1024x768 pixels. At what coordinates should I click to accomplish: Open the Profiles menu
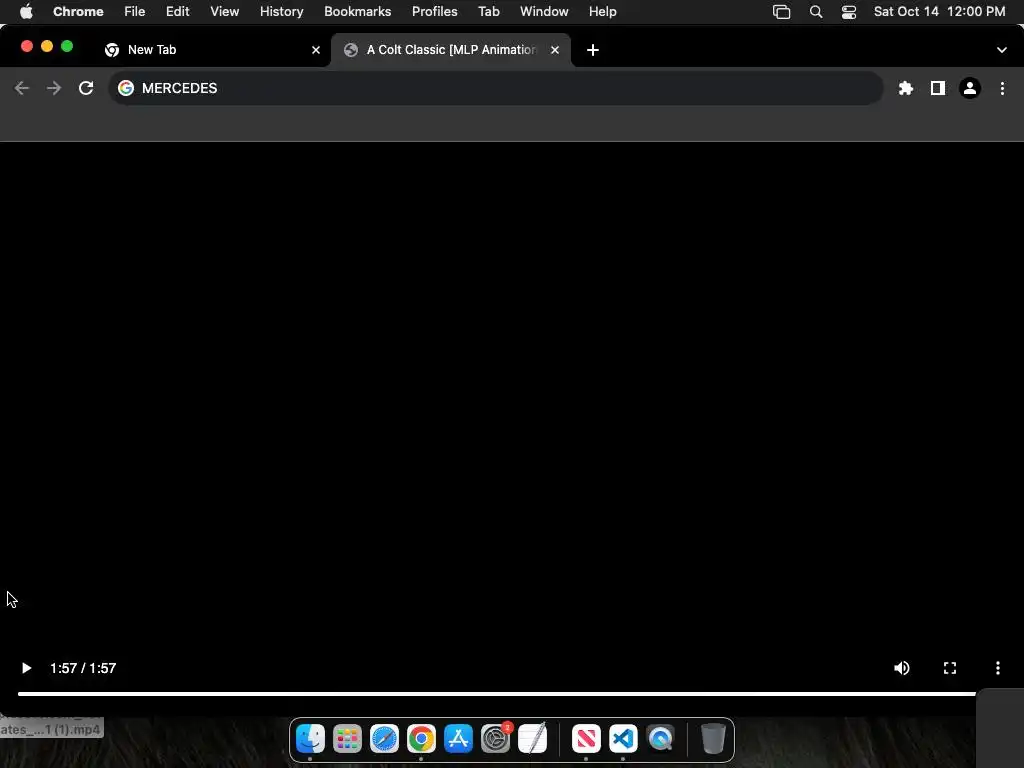434,11
